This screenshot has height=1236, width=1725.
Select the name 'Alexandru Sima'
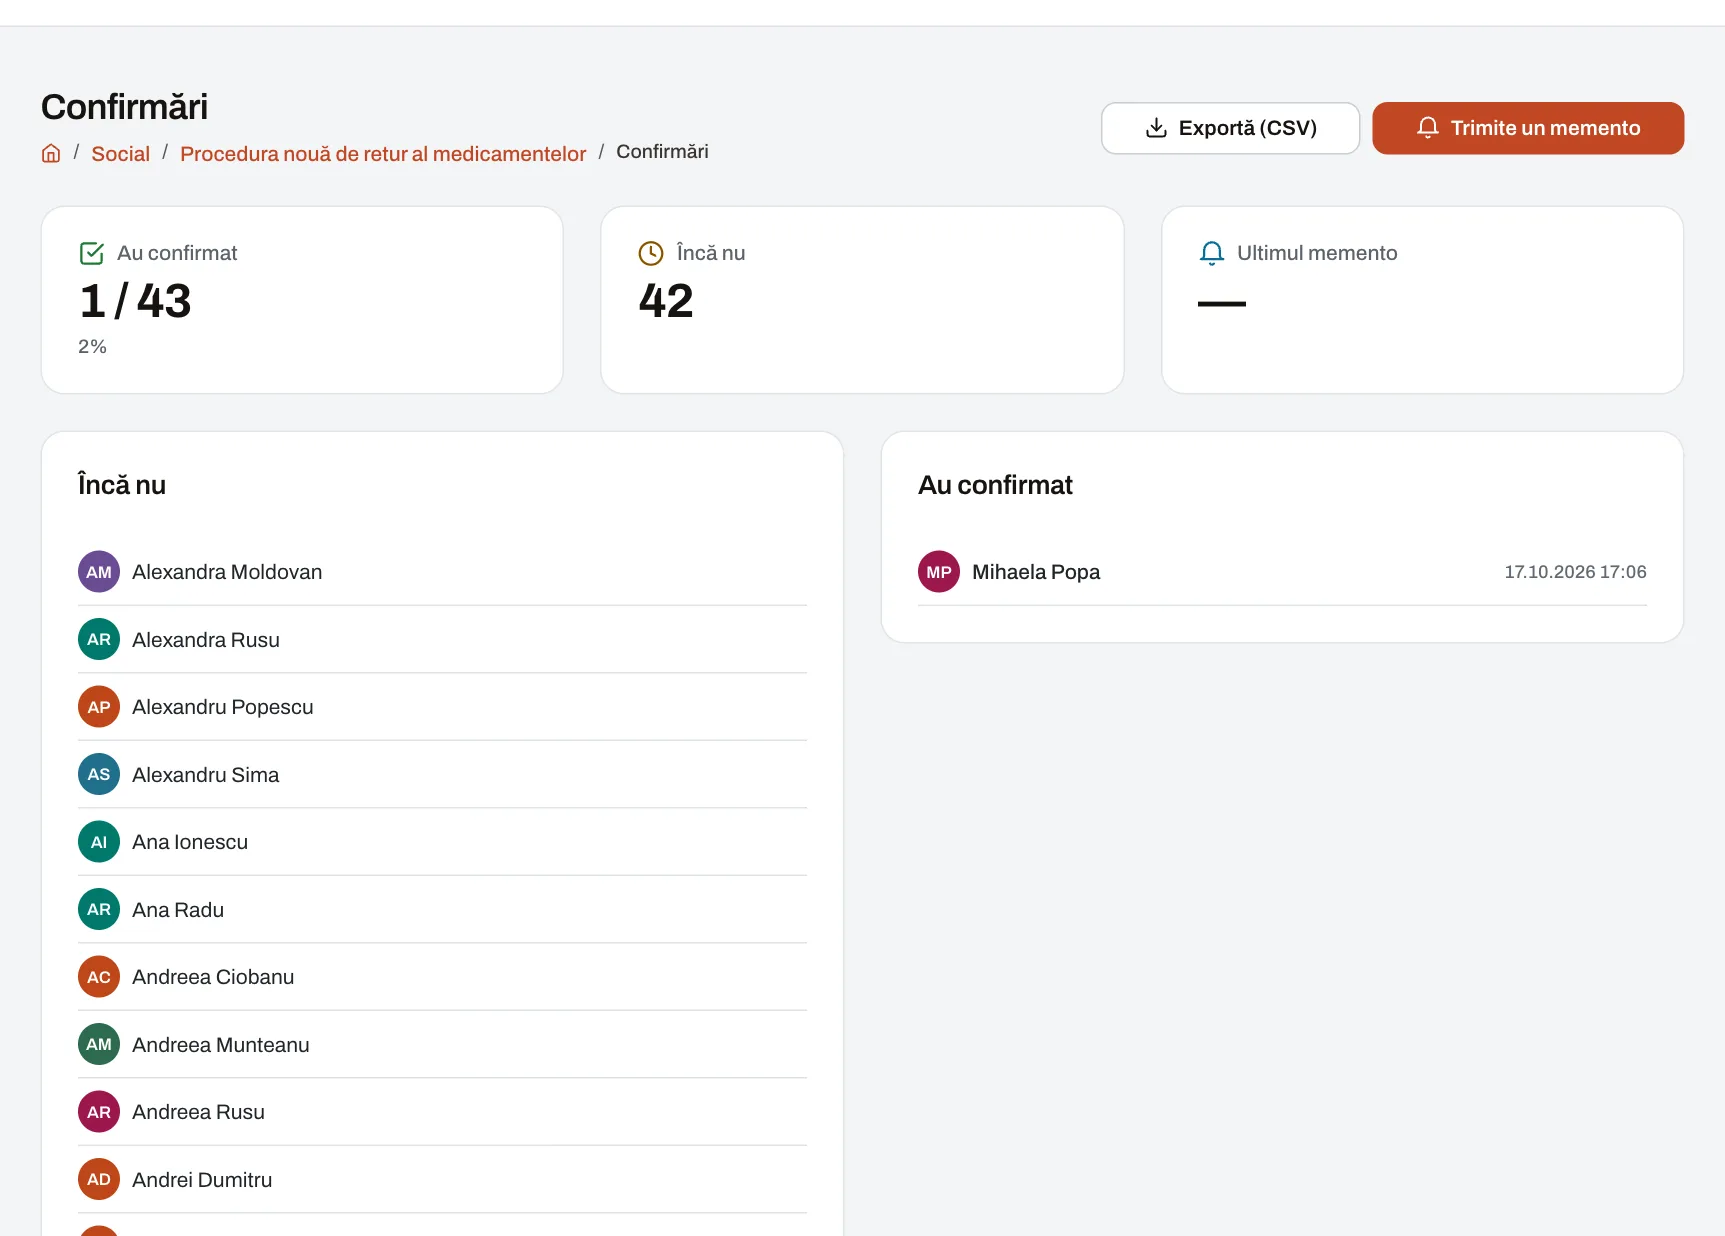point(206,775)
